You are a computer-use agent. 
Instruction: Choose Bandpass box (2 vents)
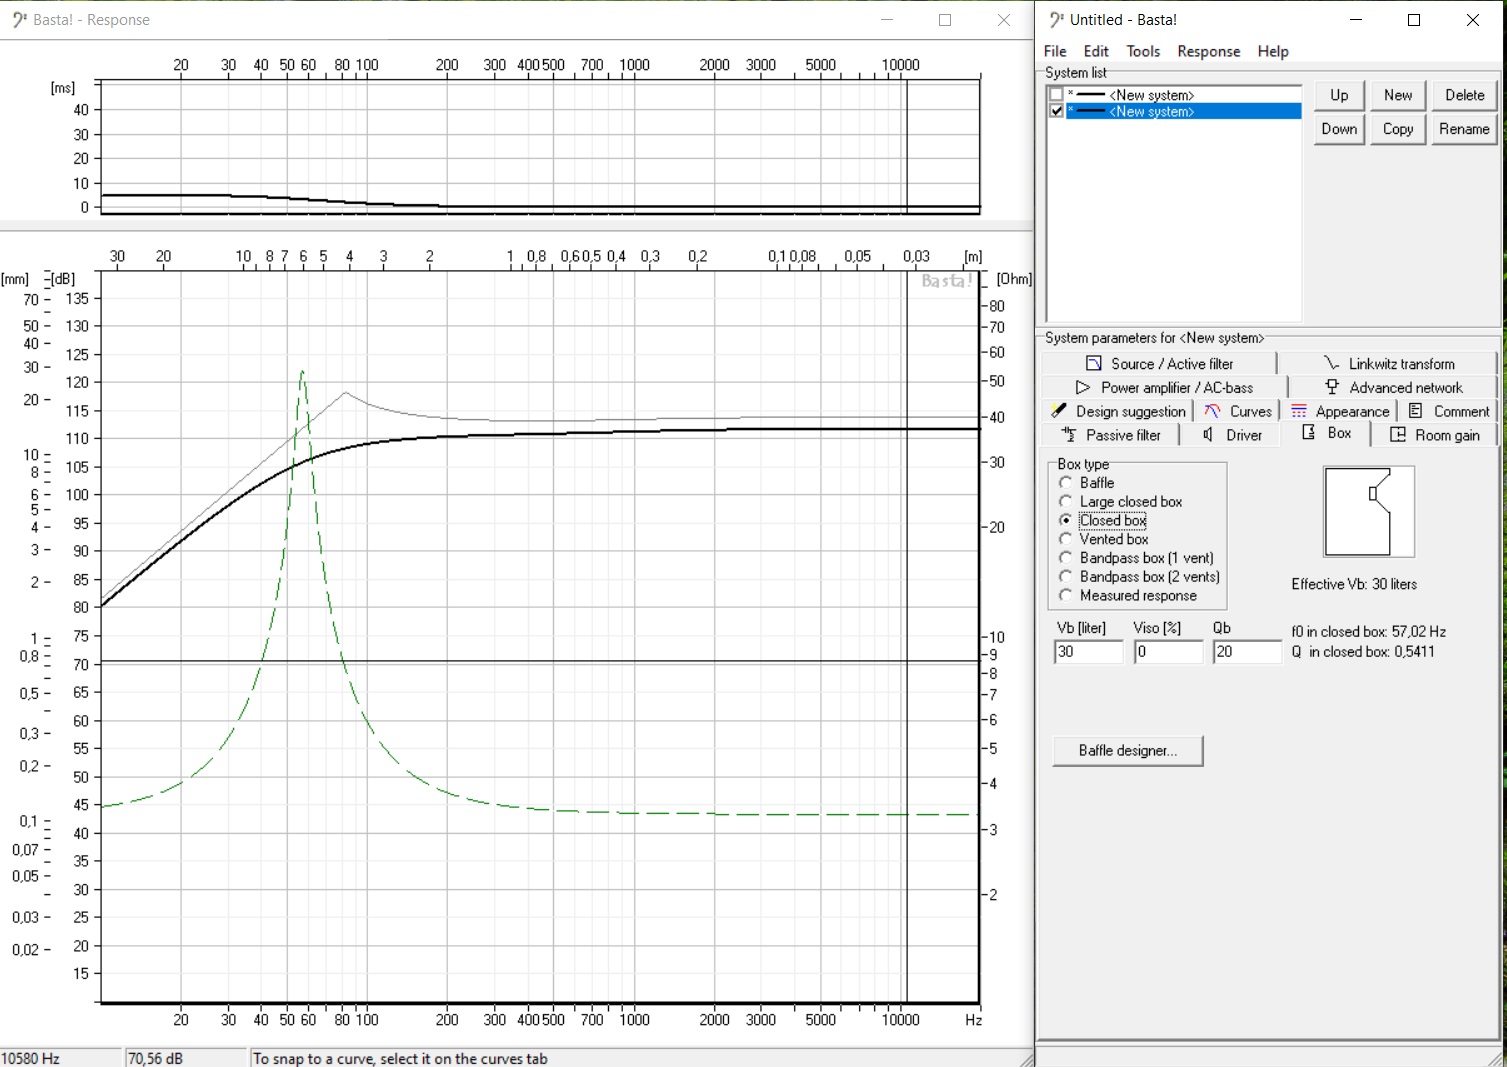[1139, 577]
